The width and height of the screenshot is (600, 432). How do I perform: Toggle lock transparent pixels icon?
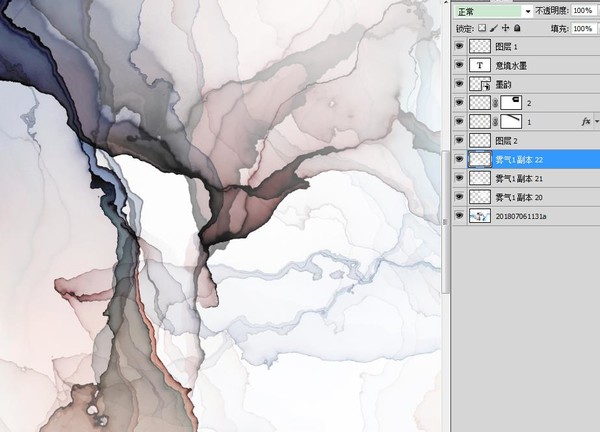point(482,28)
